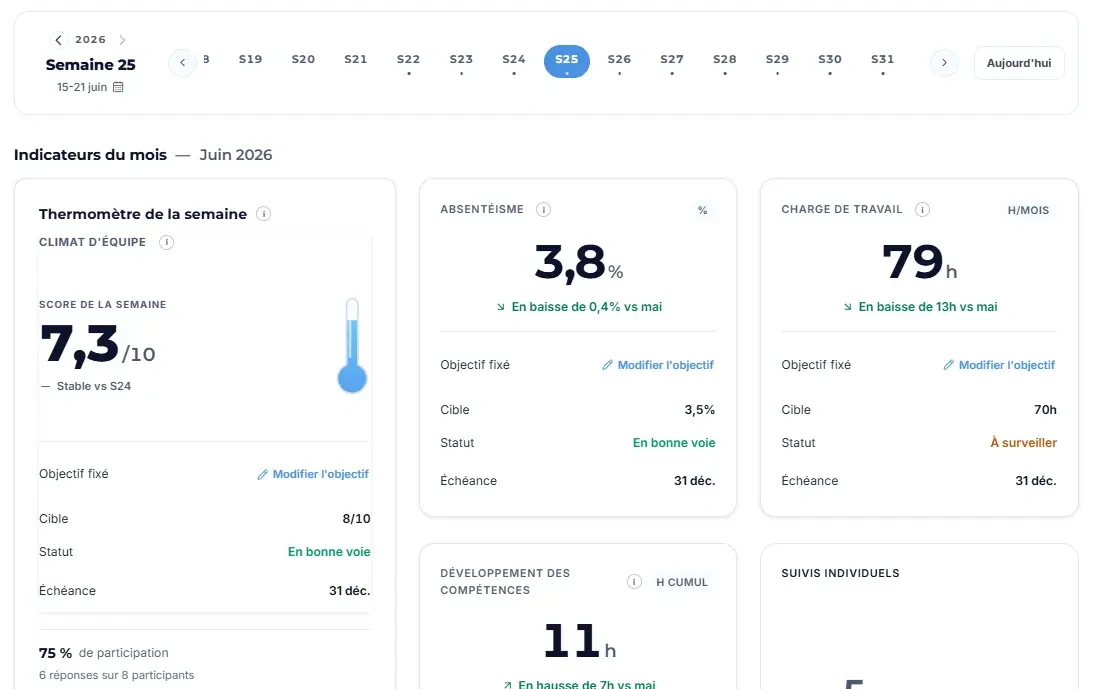Go to next year with chevron right of 2026
The height and width of the screenshot is (689, 1102).
point(122,40)
